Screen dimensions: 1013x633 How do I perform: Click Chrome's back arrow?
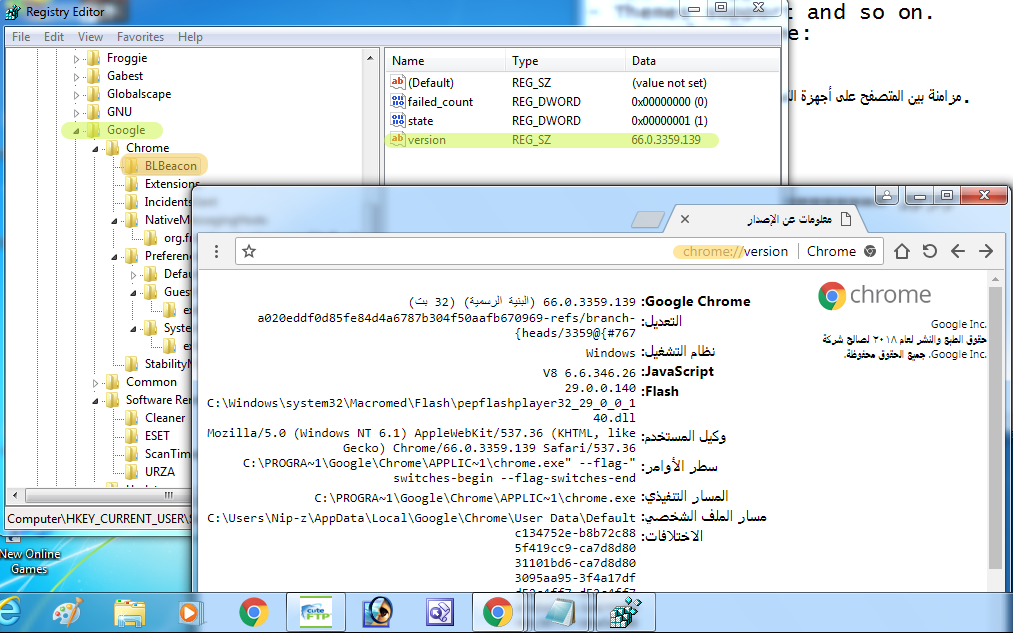pos(957,251)
